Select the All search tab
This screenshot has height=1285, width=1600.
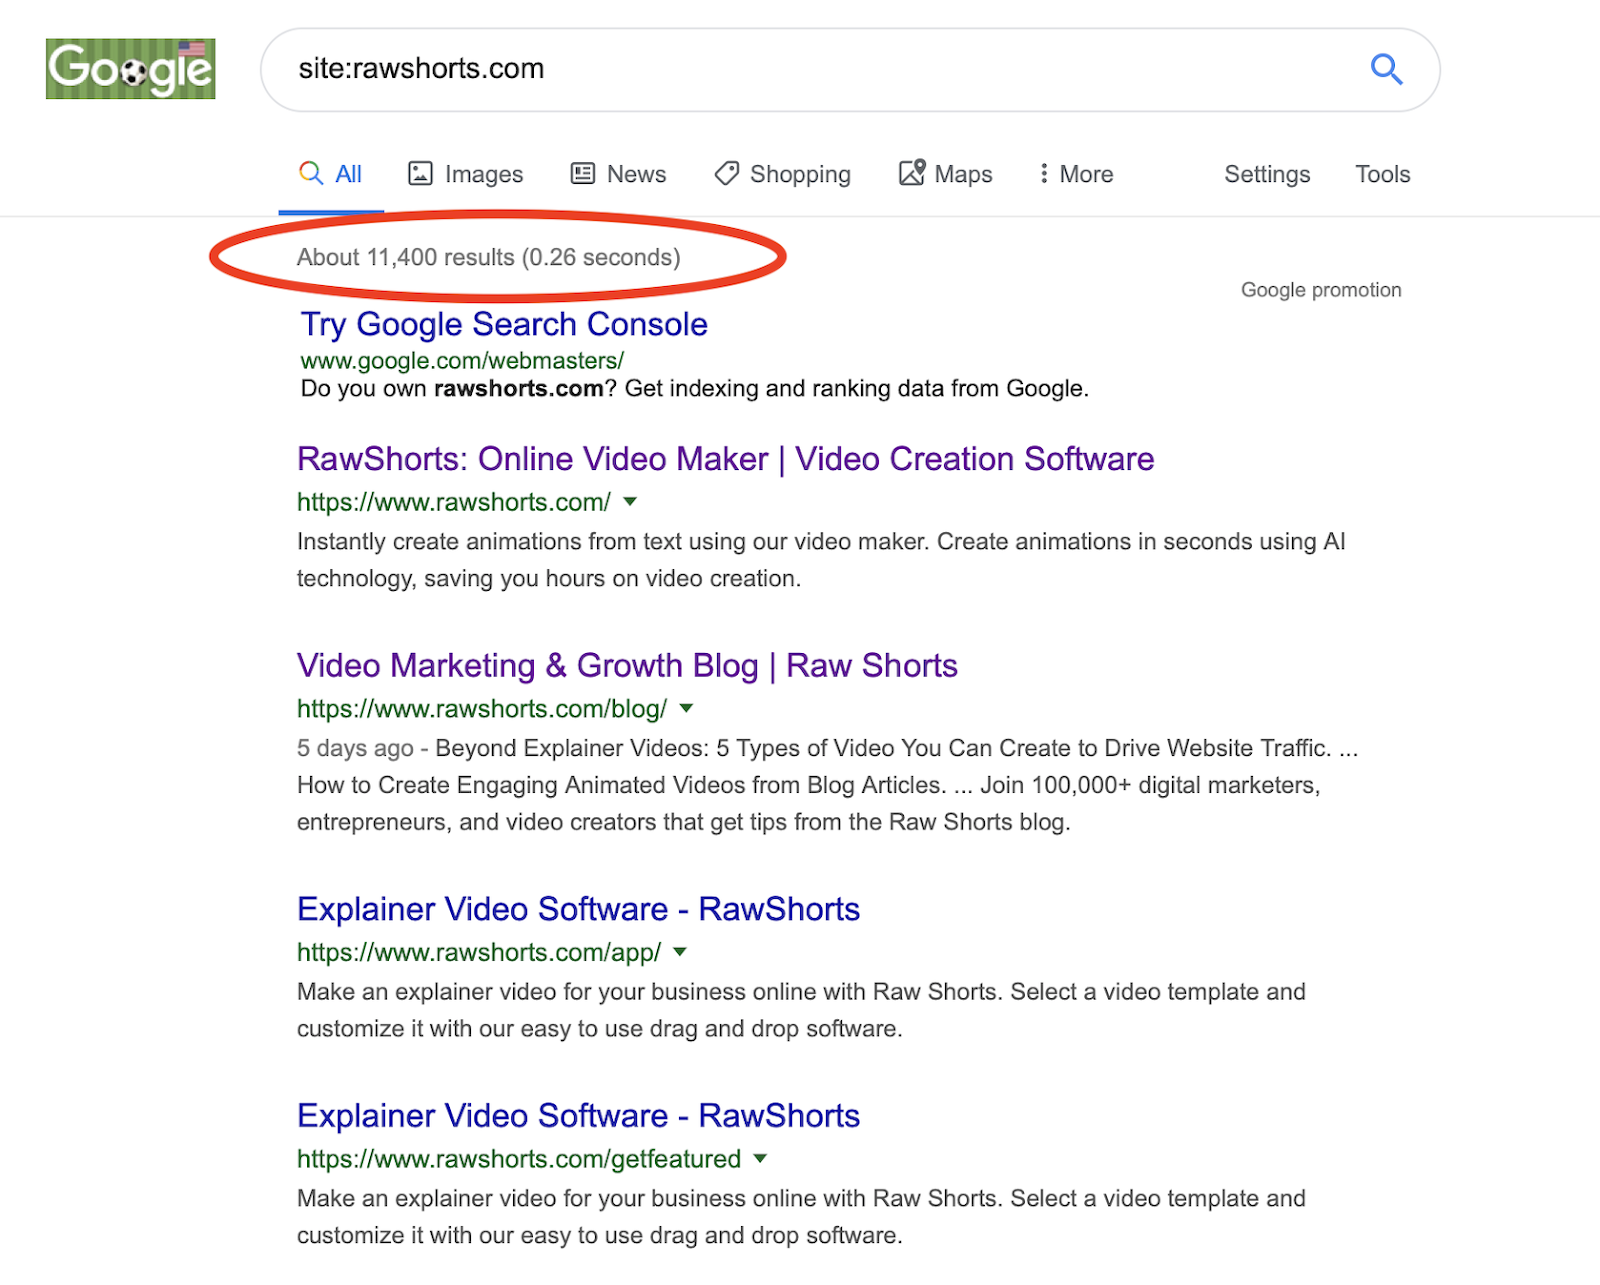331,174
